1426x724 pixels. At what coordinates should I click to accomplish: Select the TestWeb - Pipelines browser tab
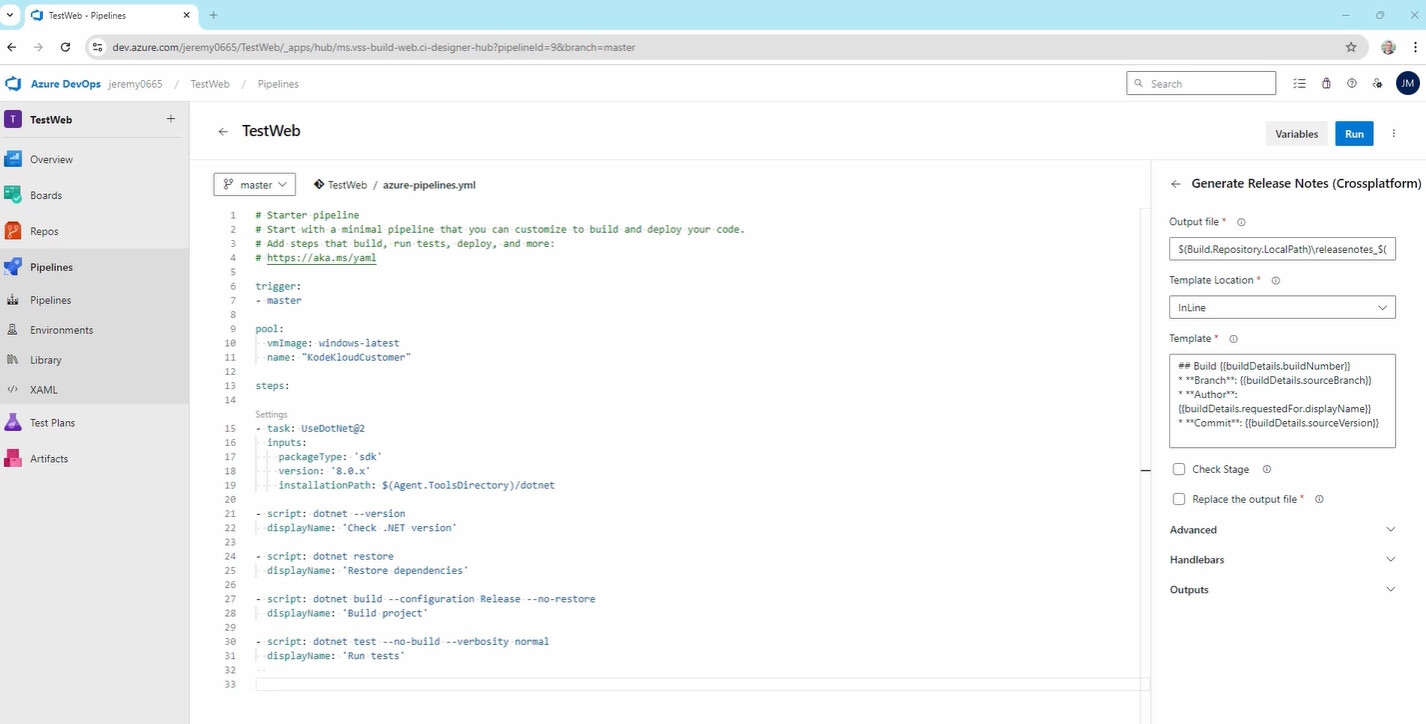(x=110, y=15)
